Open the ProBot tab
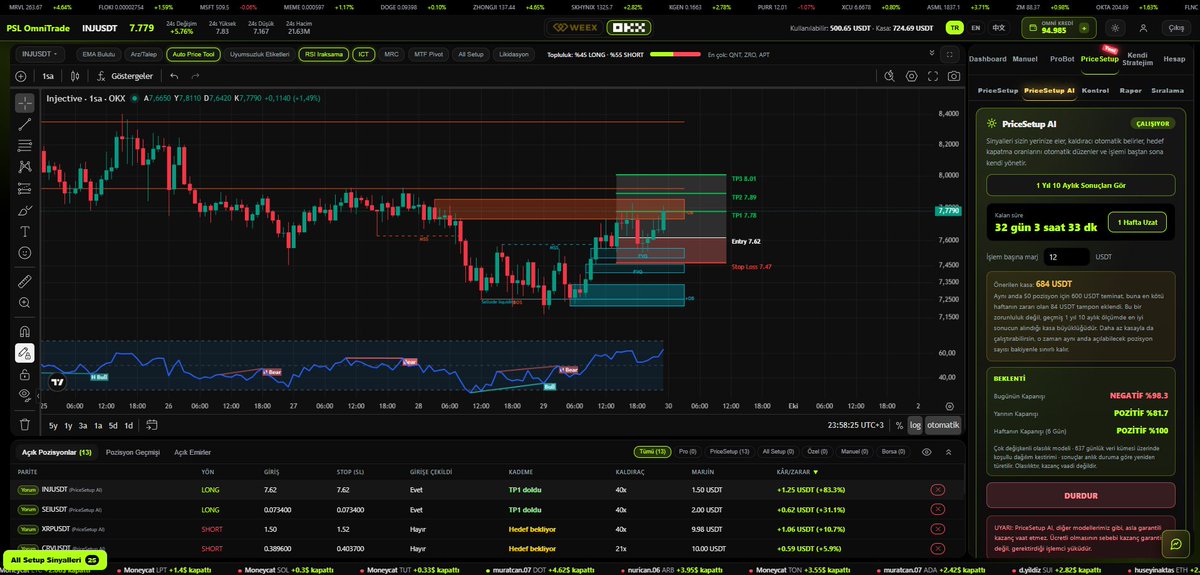Image resolution: width=1200 pixels, height=575 pixels. pos(1060,59)
